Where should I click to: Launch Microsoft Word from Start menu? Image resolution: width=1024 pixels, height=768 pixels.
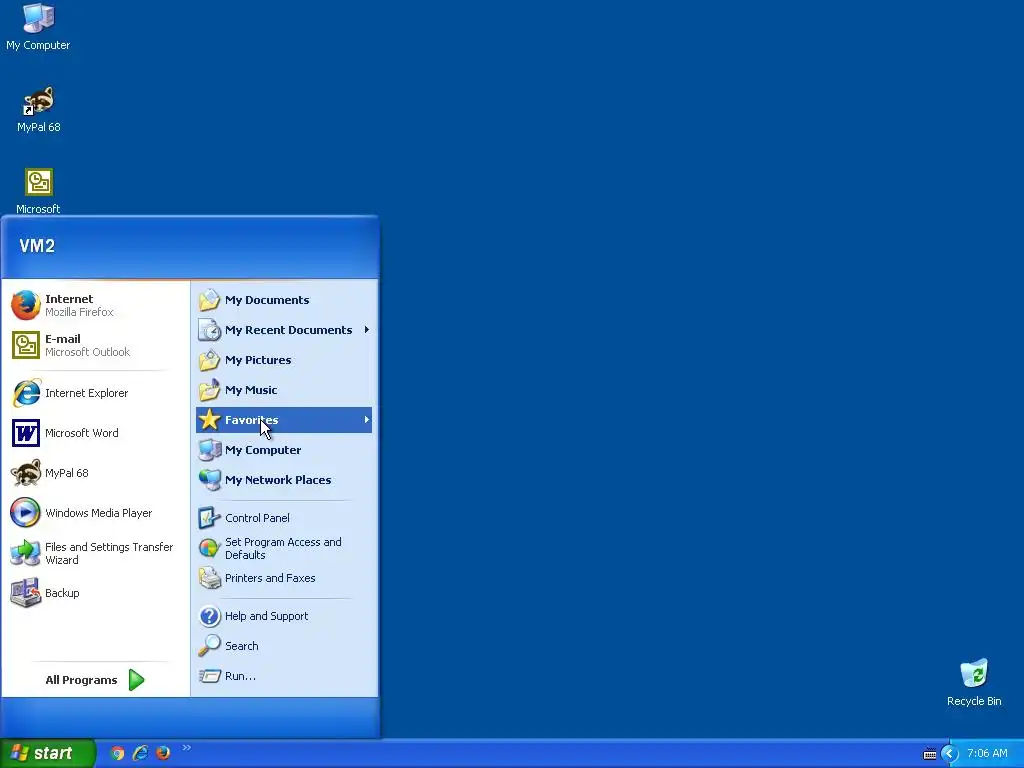pyautogui.click(x=95, y=433)
